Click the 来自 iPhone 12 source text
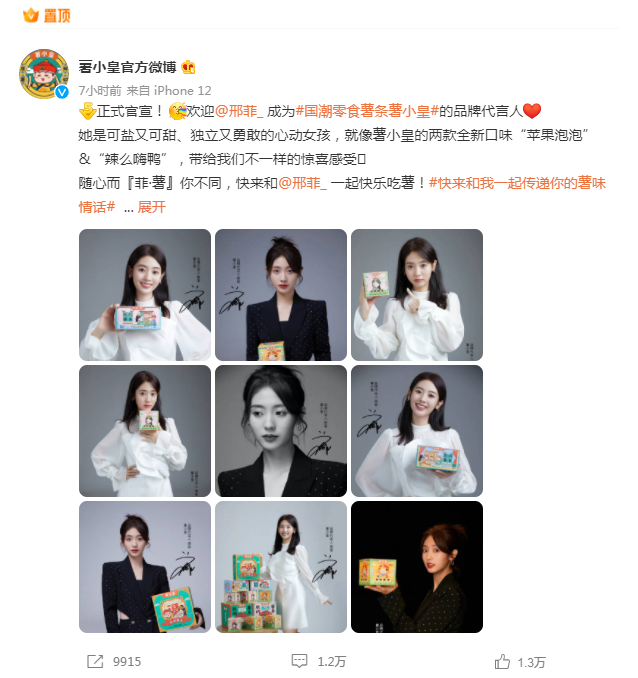 coord(169,90)
